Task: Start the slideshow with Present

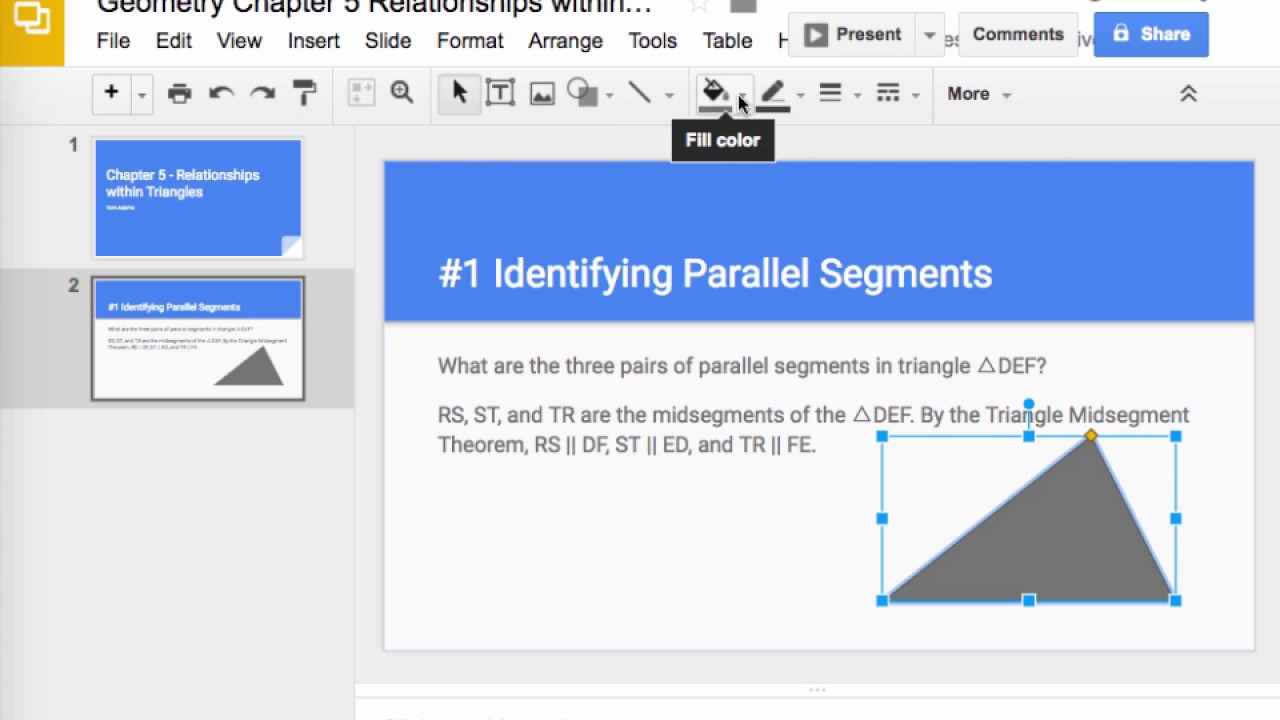Action: [853, 35]
